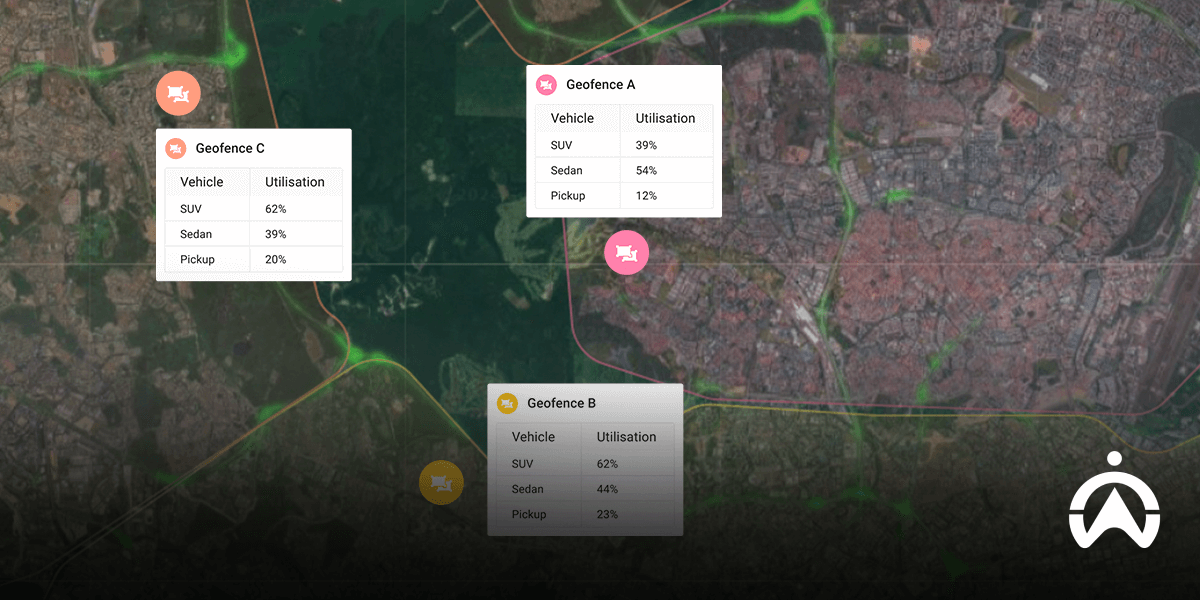Open the Geofence B popup title
Screen dimensions: 1200x600
(x=562, y=402)
